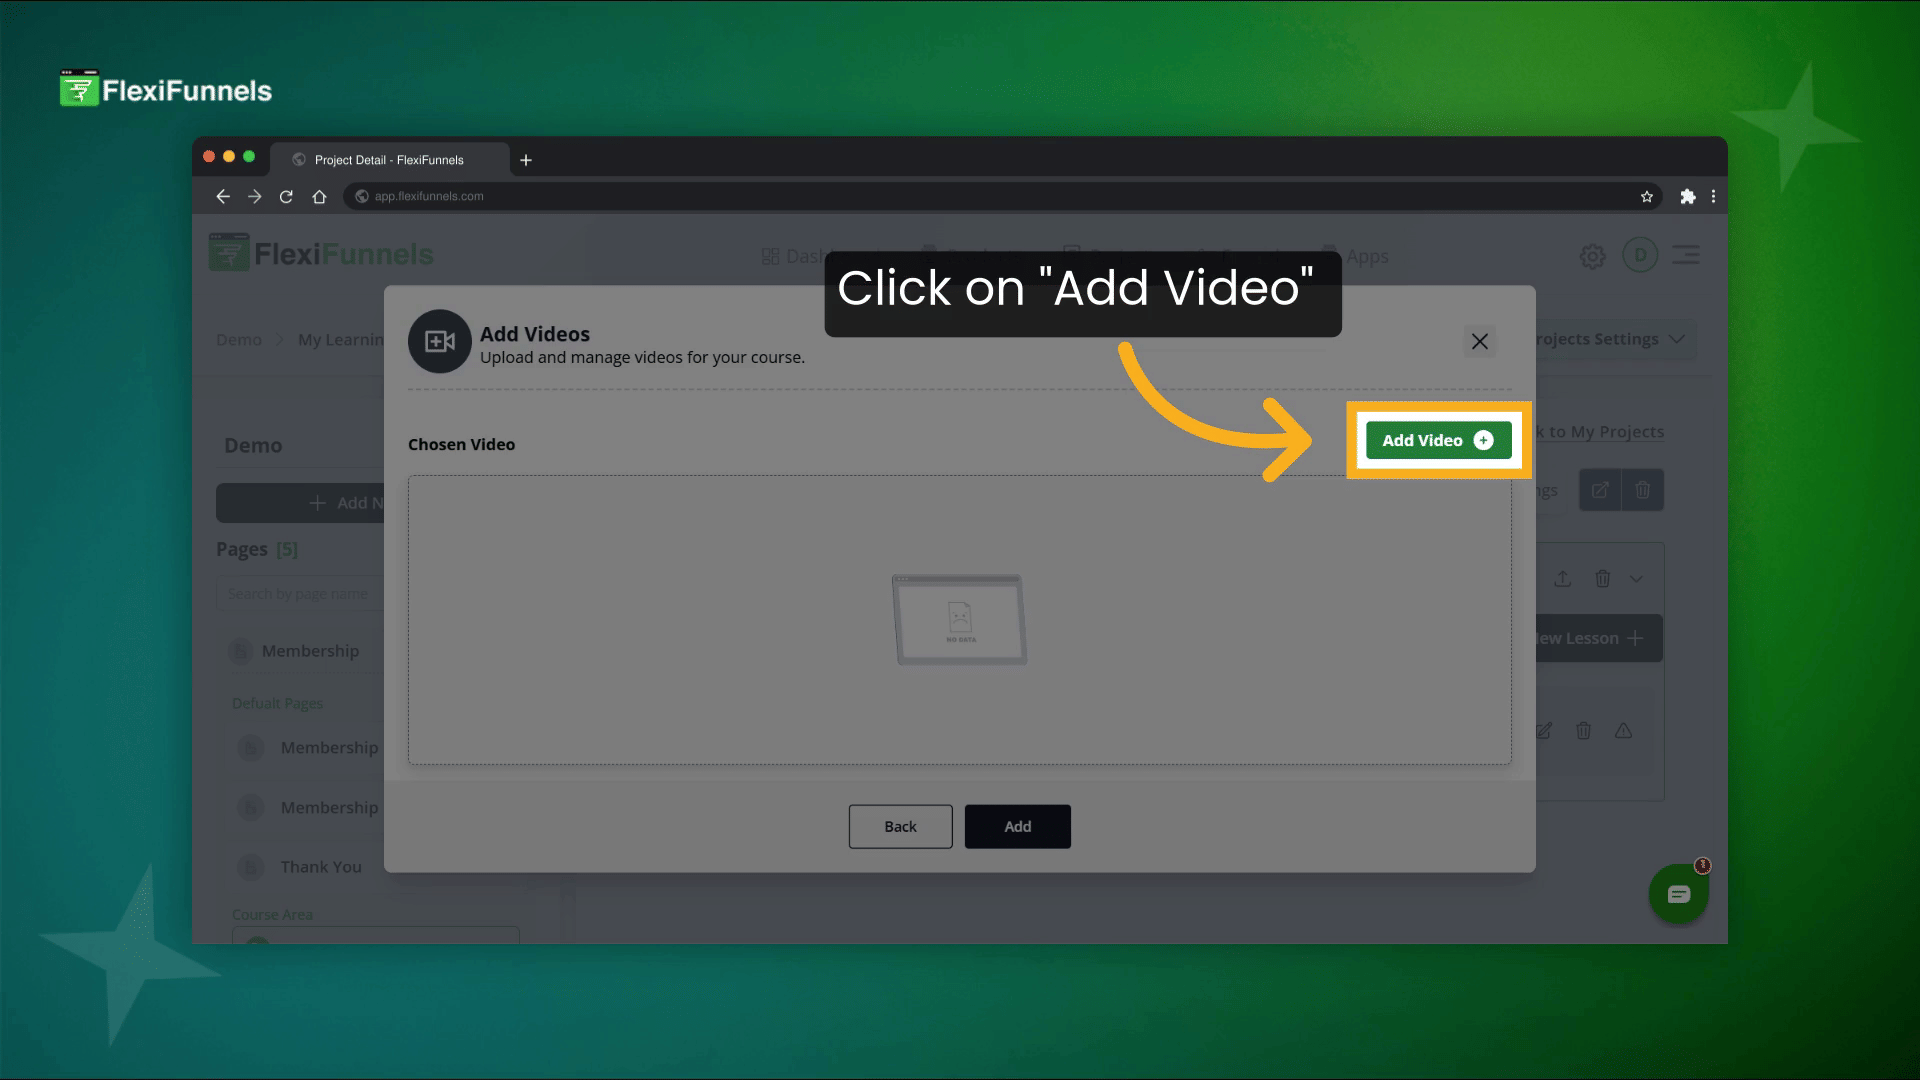
Task: Open the browser extensions puzzle icon
Action: tap(1688, 197)
